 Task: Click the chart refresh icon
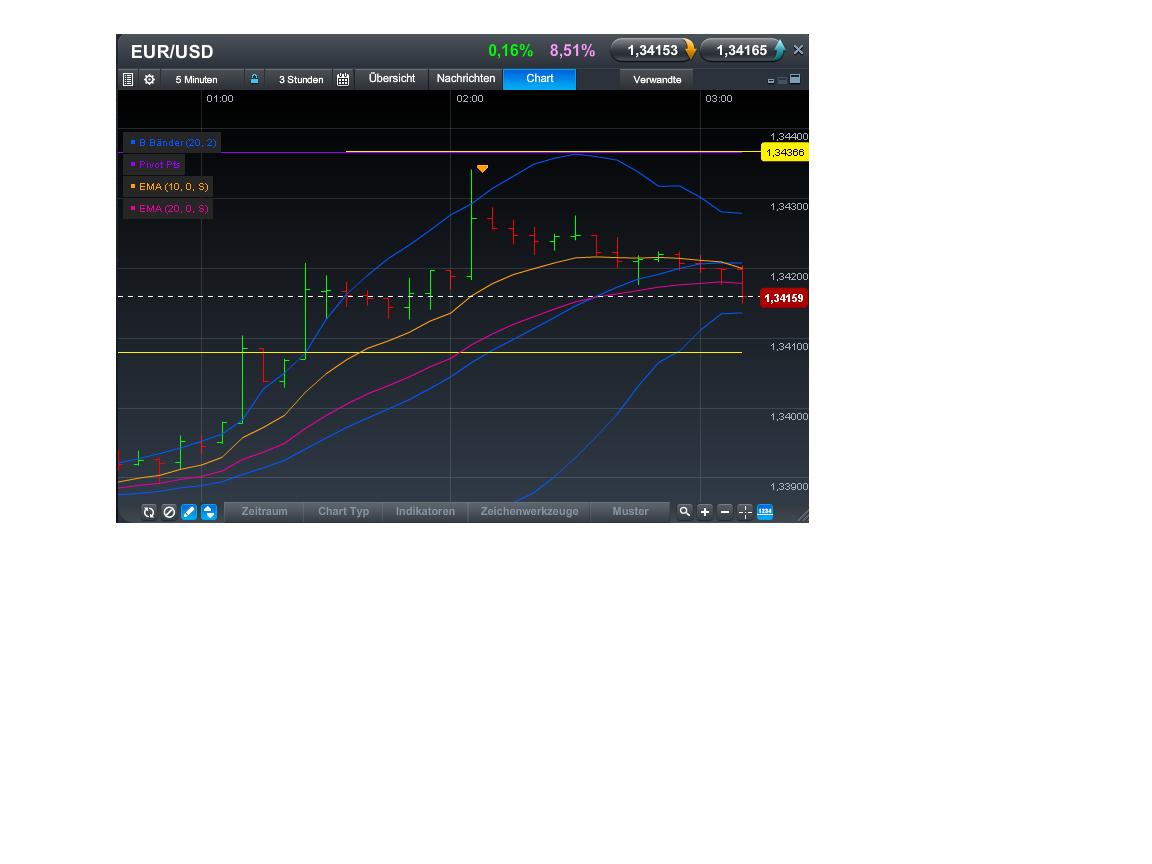pos(149,512)
